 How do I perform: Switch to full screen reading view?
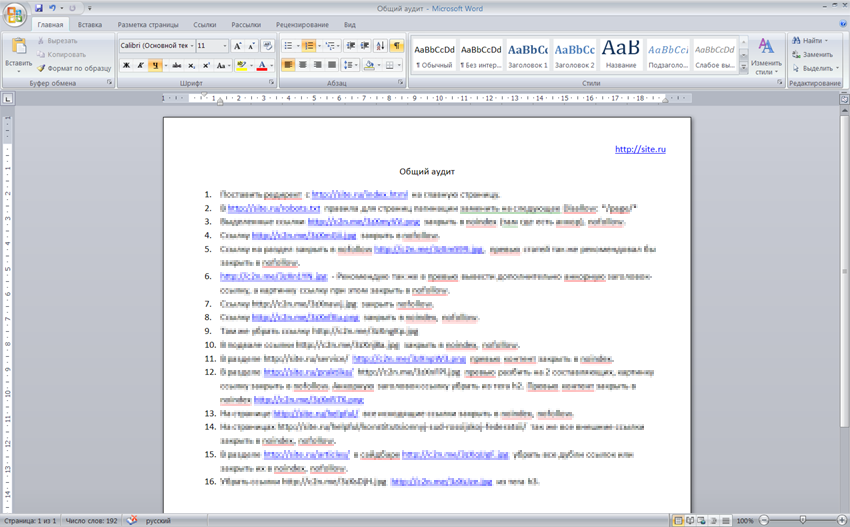[690, 520]
